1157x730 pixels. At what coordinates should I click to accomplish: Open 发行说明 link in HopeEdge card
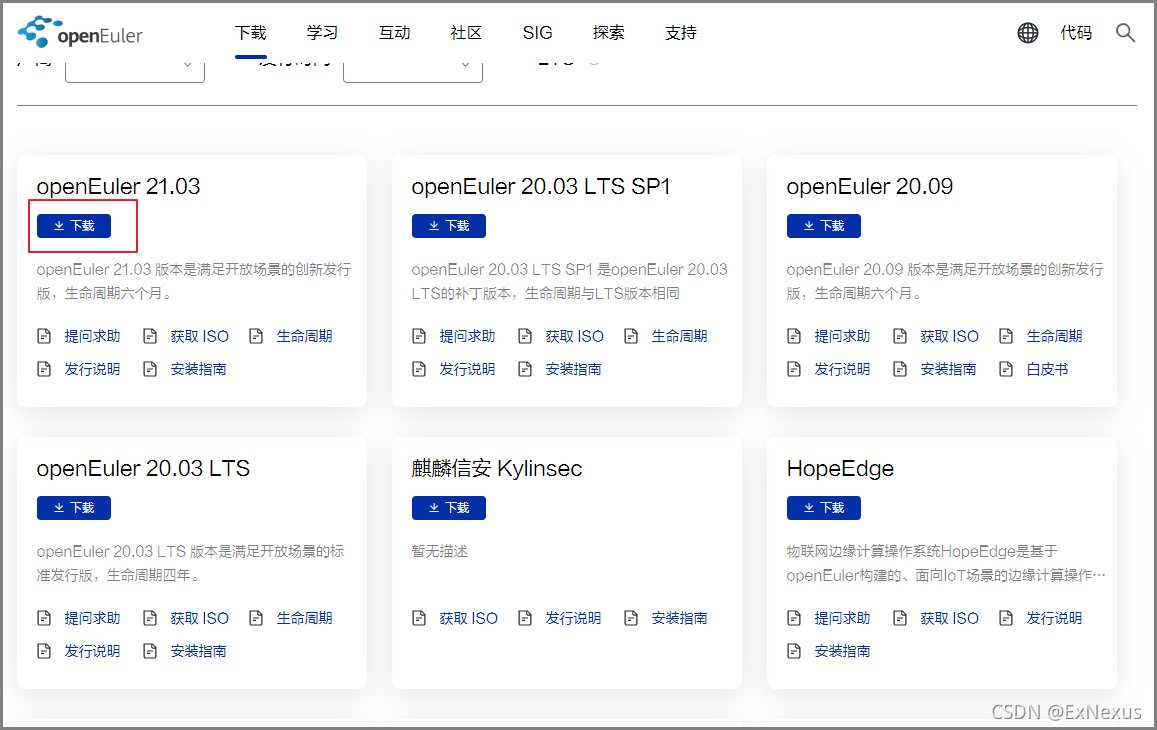(1054, 619)
